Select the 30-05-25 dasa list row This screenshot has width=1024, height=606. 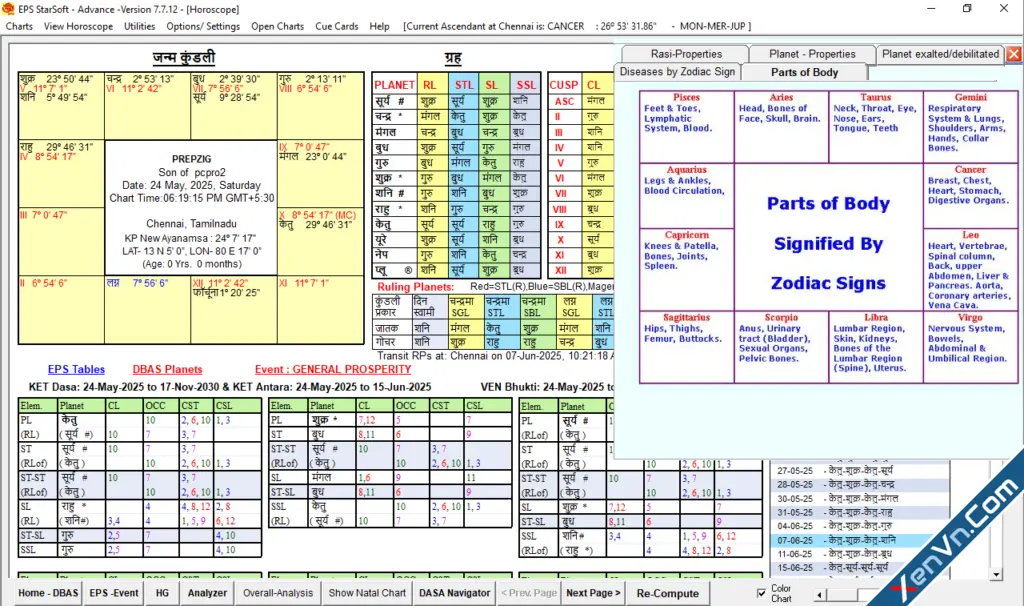pyautogui.click(x=859, y=498)
